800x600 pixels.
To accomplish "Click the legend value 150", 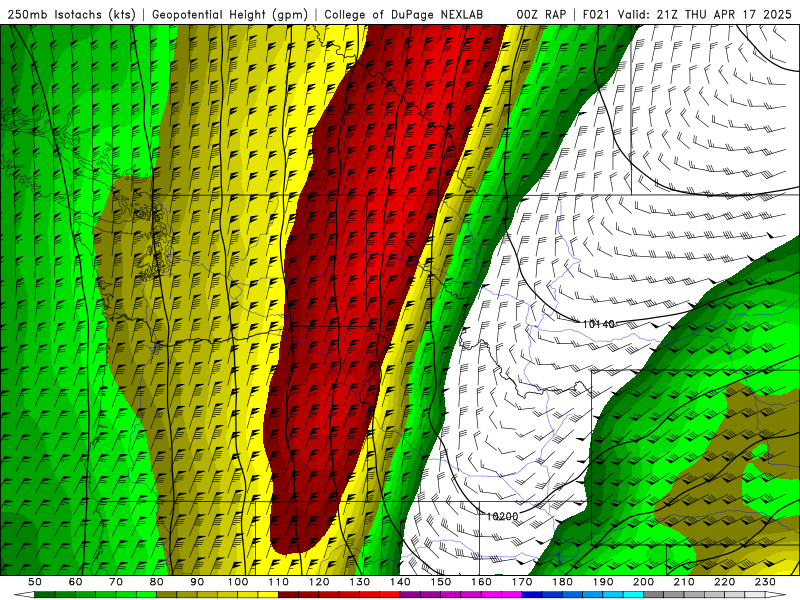I will [441, 582].
